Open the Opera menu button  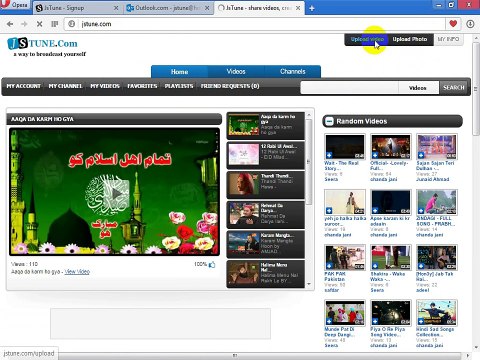tap(15, 5)
